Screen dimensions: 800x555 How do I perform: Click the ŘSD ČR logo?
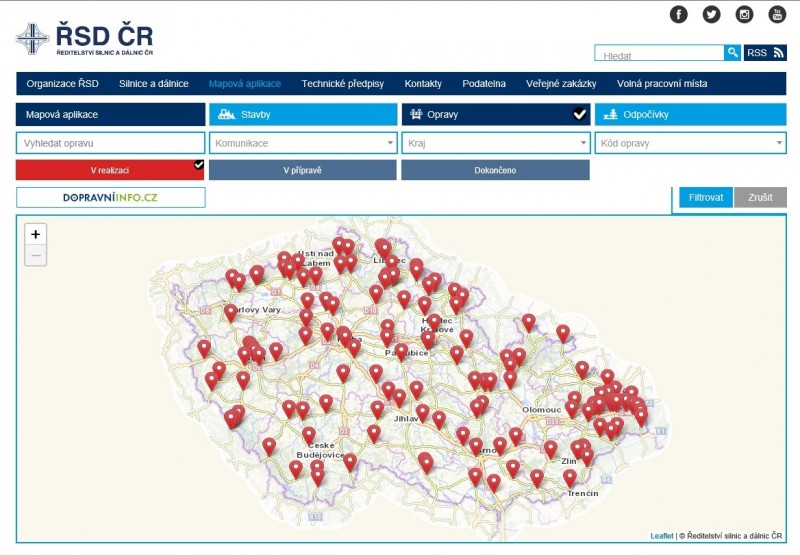(85, 38)
